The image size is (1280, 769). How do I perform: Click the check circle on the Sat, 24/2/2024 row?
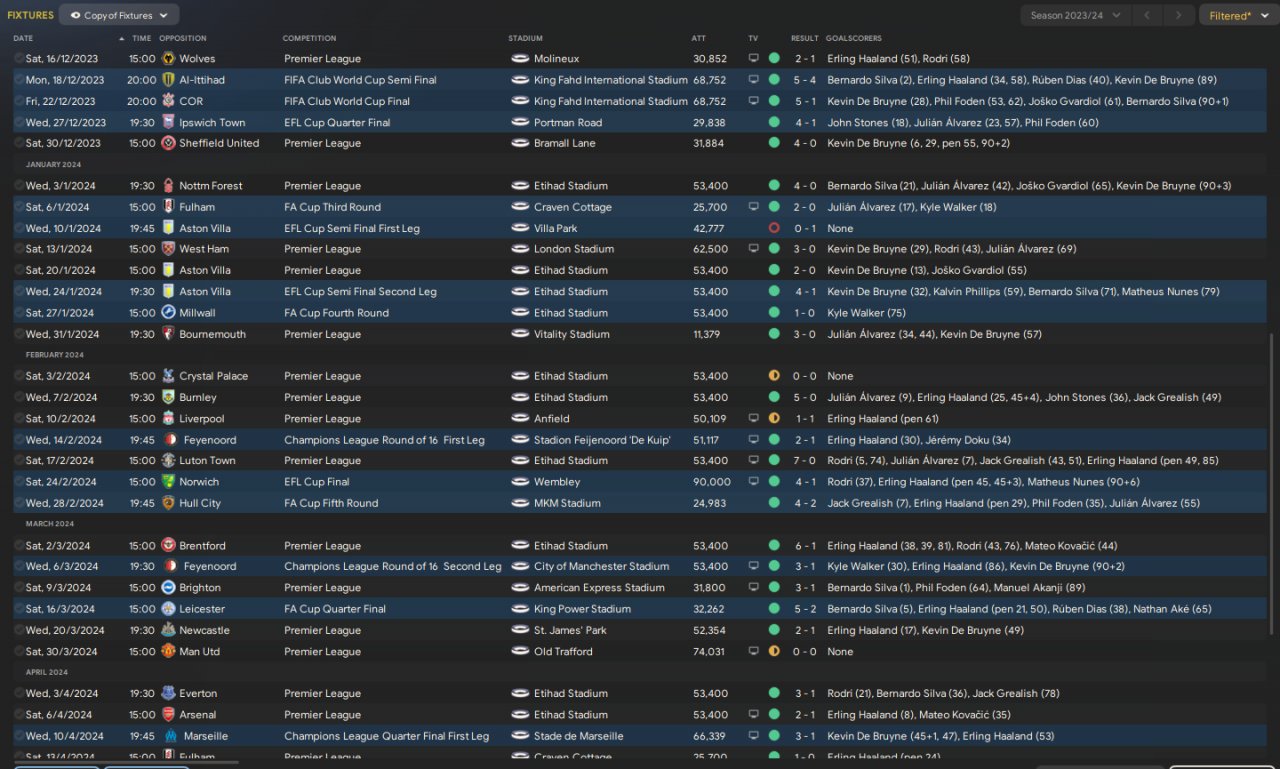[x=19, y=482]
